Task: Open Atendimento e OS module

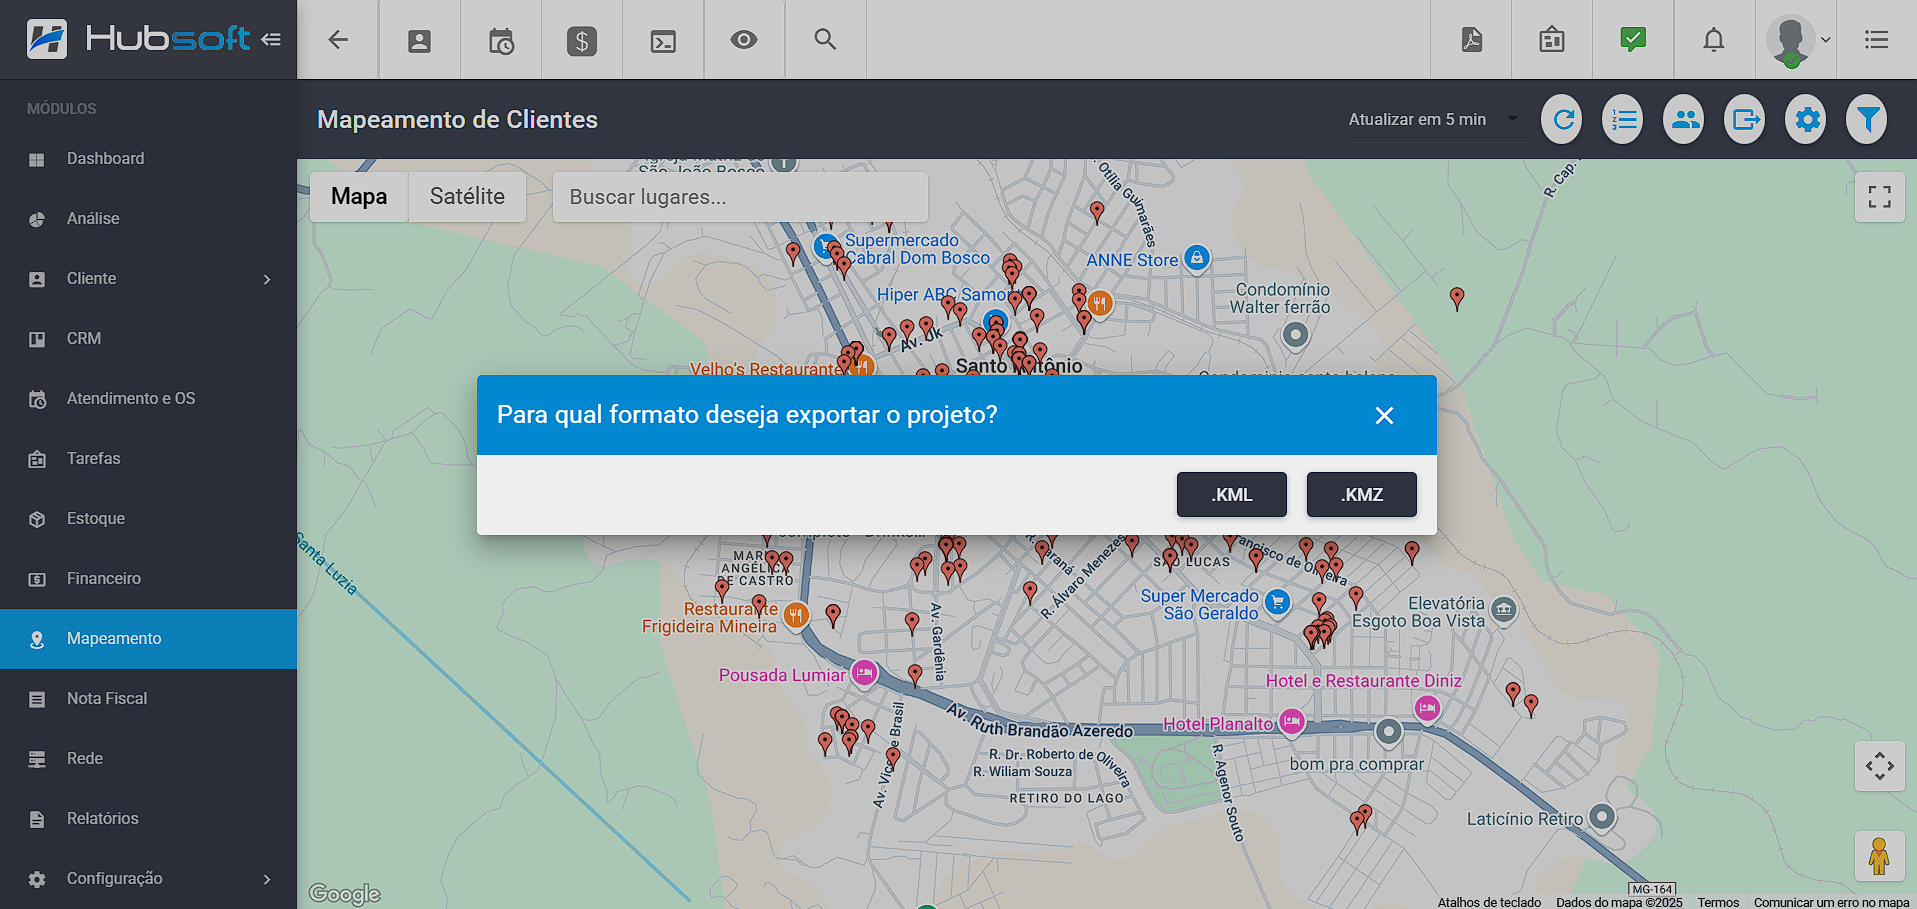Action: coord(148,399)
